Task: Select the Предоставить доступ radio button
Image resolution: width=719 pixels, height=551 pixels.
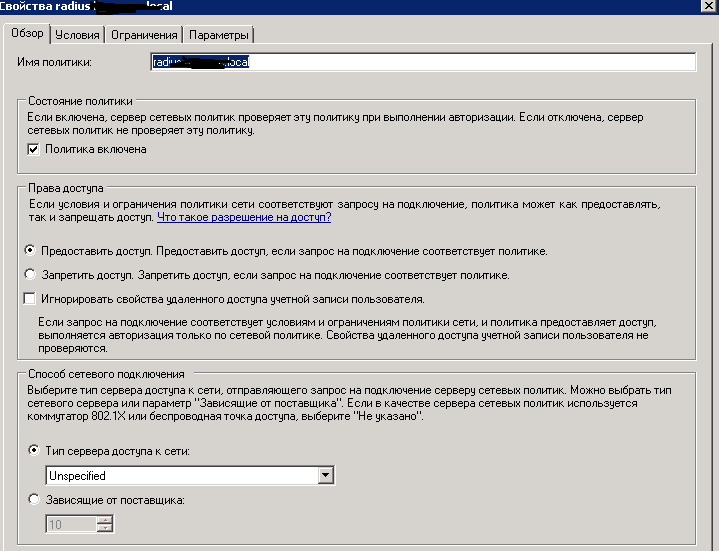Action: pos(30,250)
